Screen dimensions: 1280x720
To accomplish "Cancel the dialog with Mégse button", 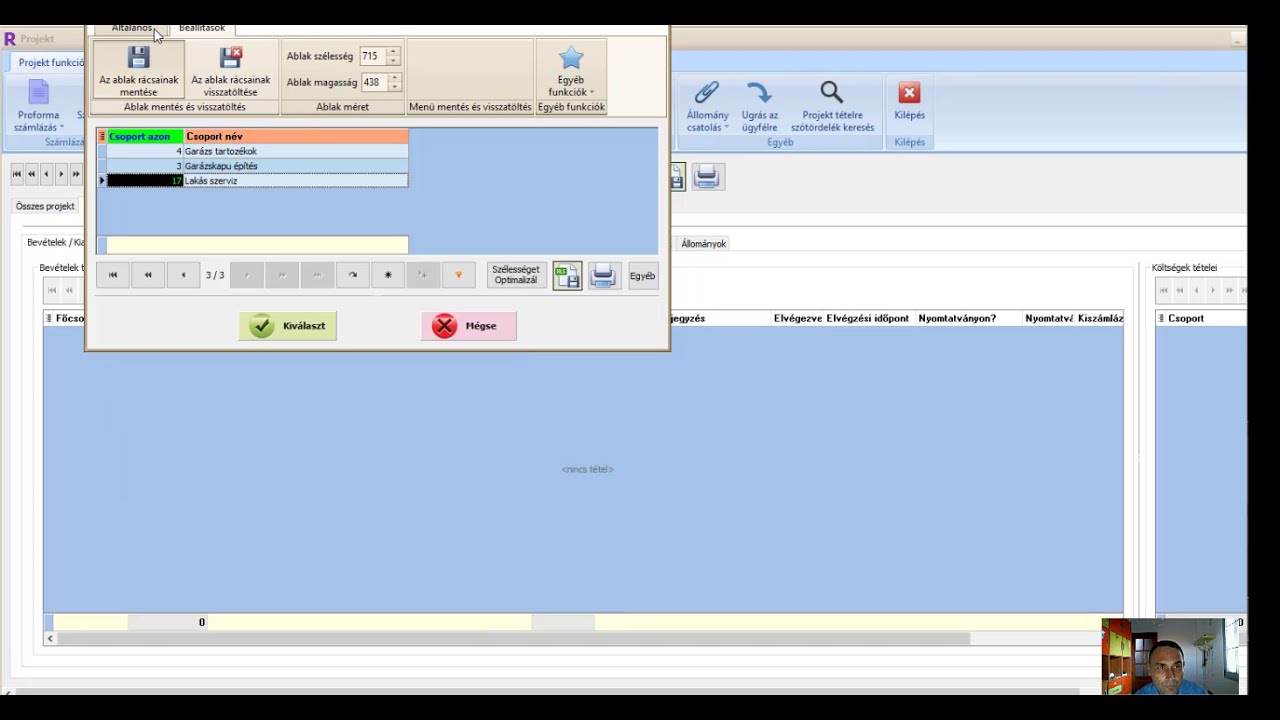I will click(468, 326).
